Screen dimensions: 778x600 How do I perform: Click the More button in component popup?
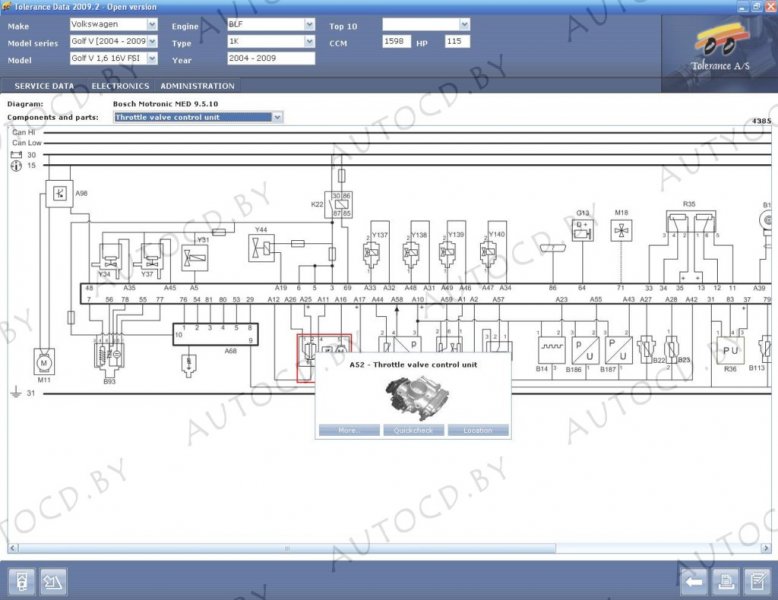point(349,430)
